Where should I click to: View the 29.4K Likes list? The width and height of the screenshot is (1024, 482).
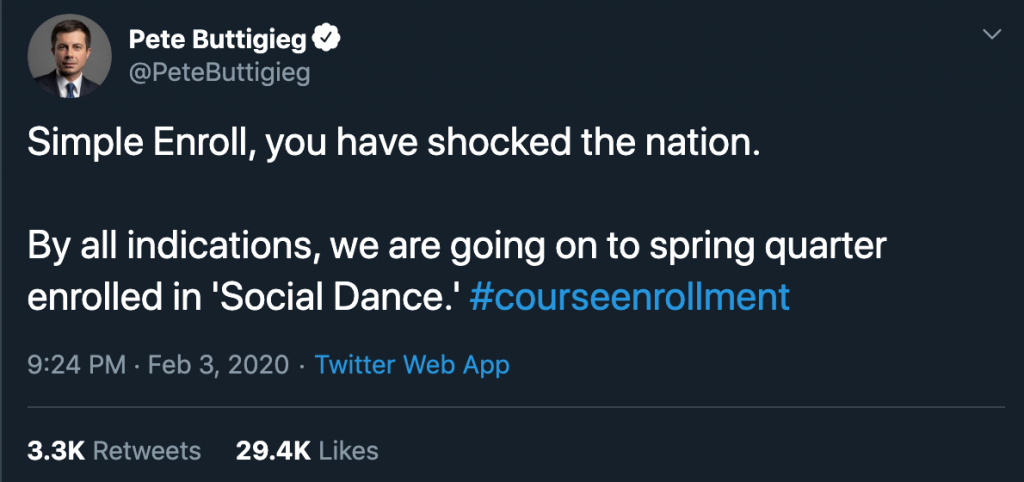click(307, 451)
